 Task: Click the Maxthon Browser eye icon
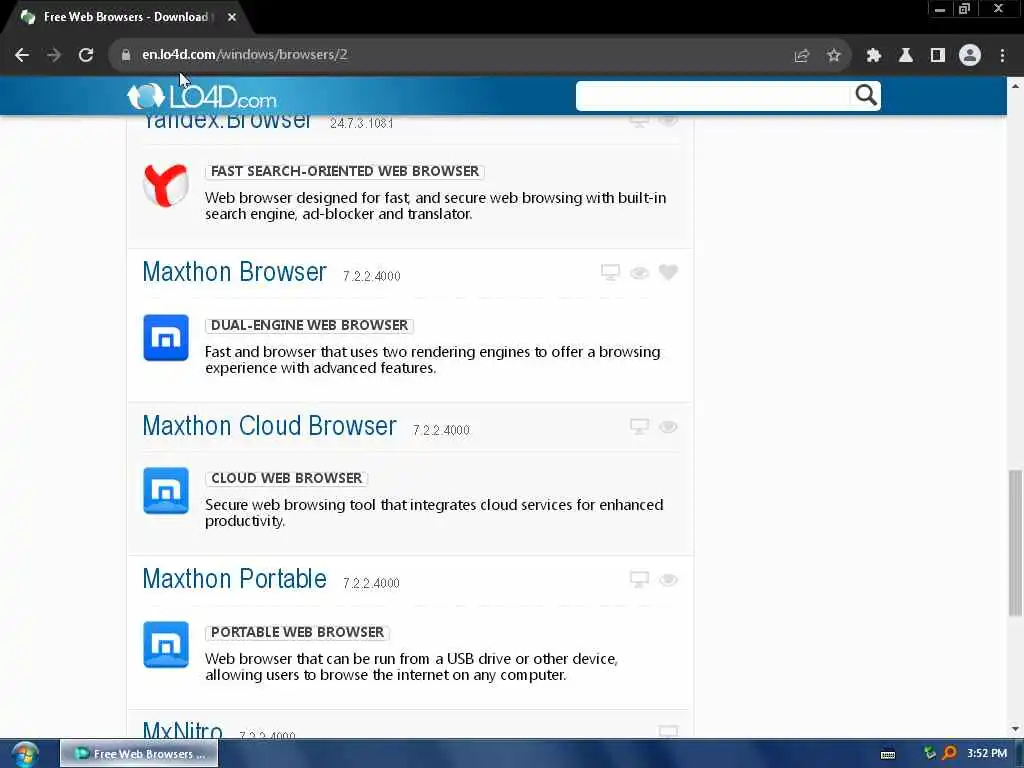(639, 273)
